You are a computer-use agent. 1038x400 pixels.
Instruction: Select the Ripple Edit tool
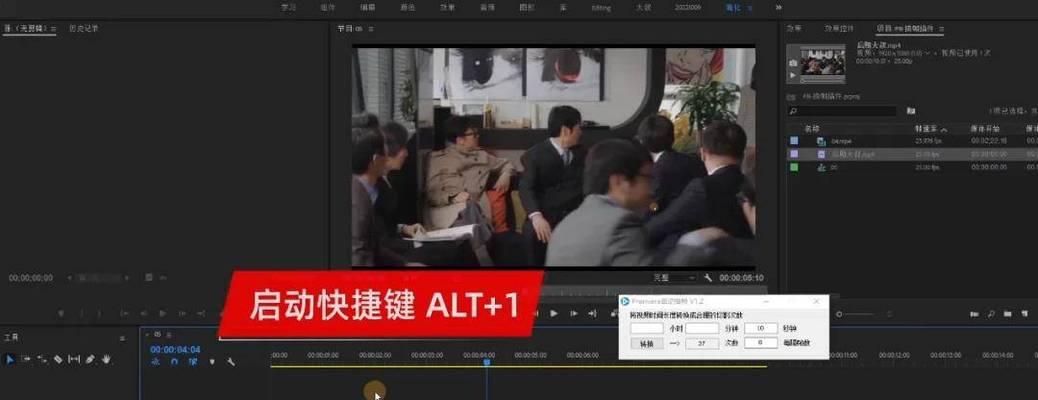coord(42,359)
